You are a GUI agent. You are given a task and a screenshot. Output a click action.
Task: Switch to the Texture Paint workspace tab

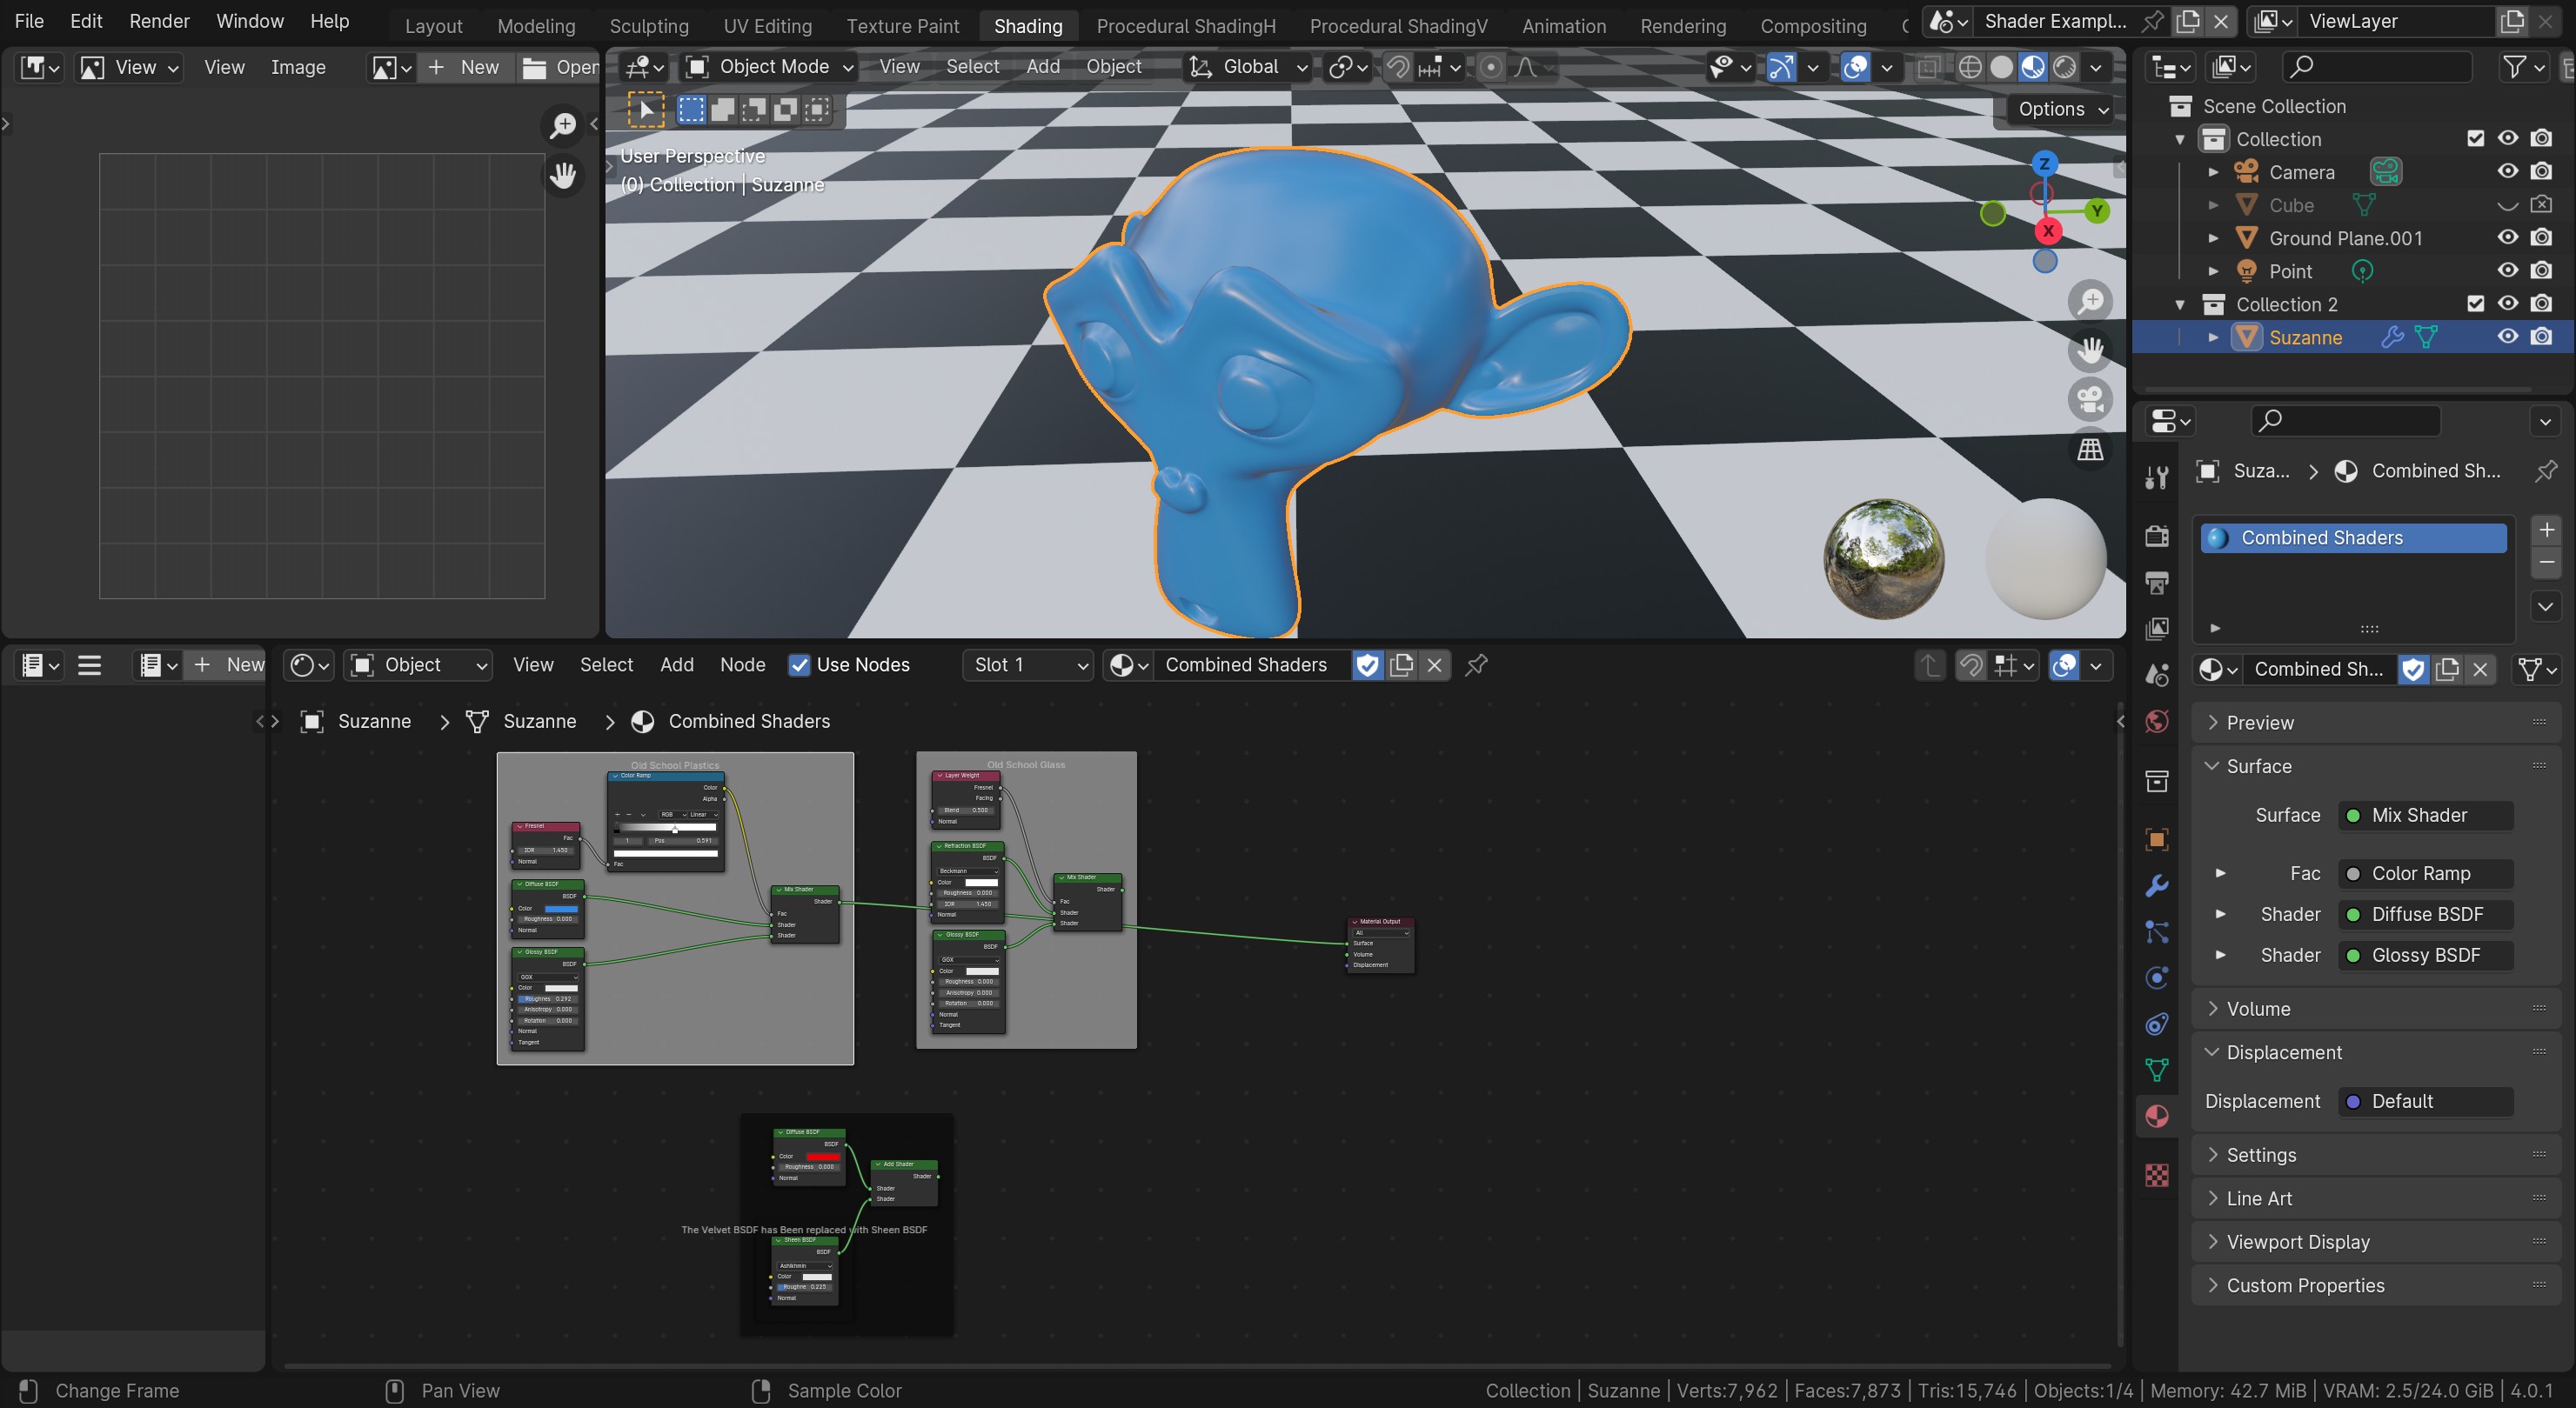tap(902, 26)
